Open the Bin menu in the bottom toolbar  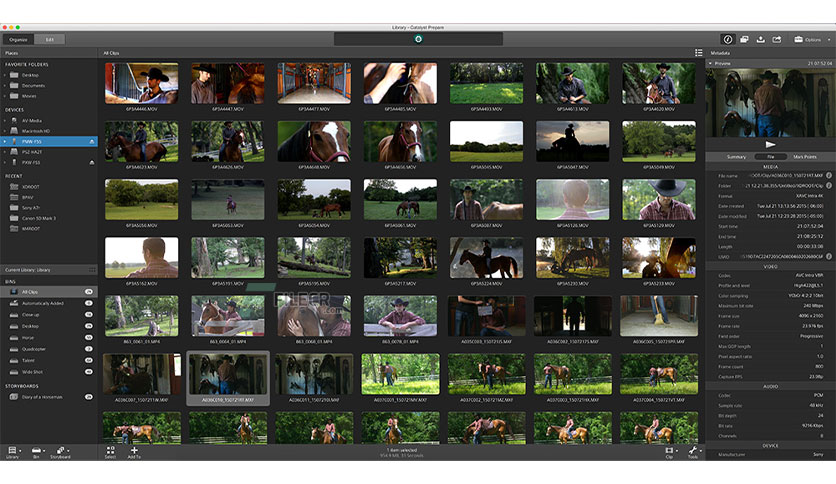[x=37, y=453]
